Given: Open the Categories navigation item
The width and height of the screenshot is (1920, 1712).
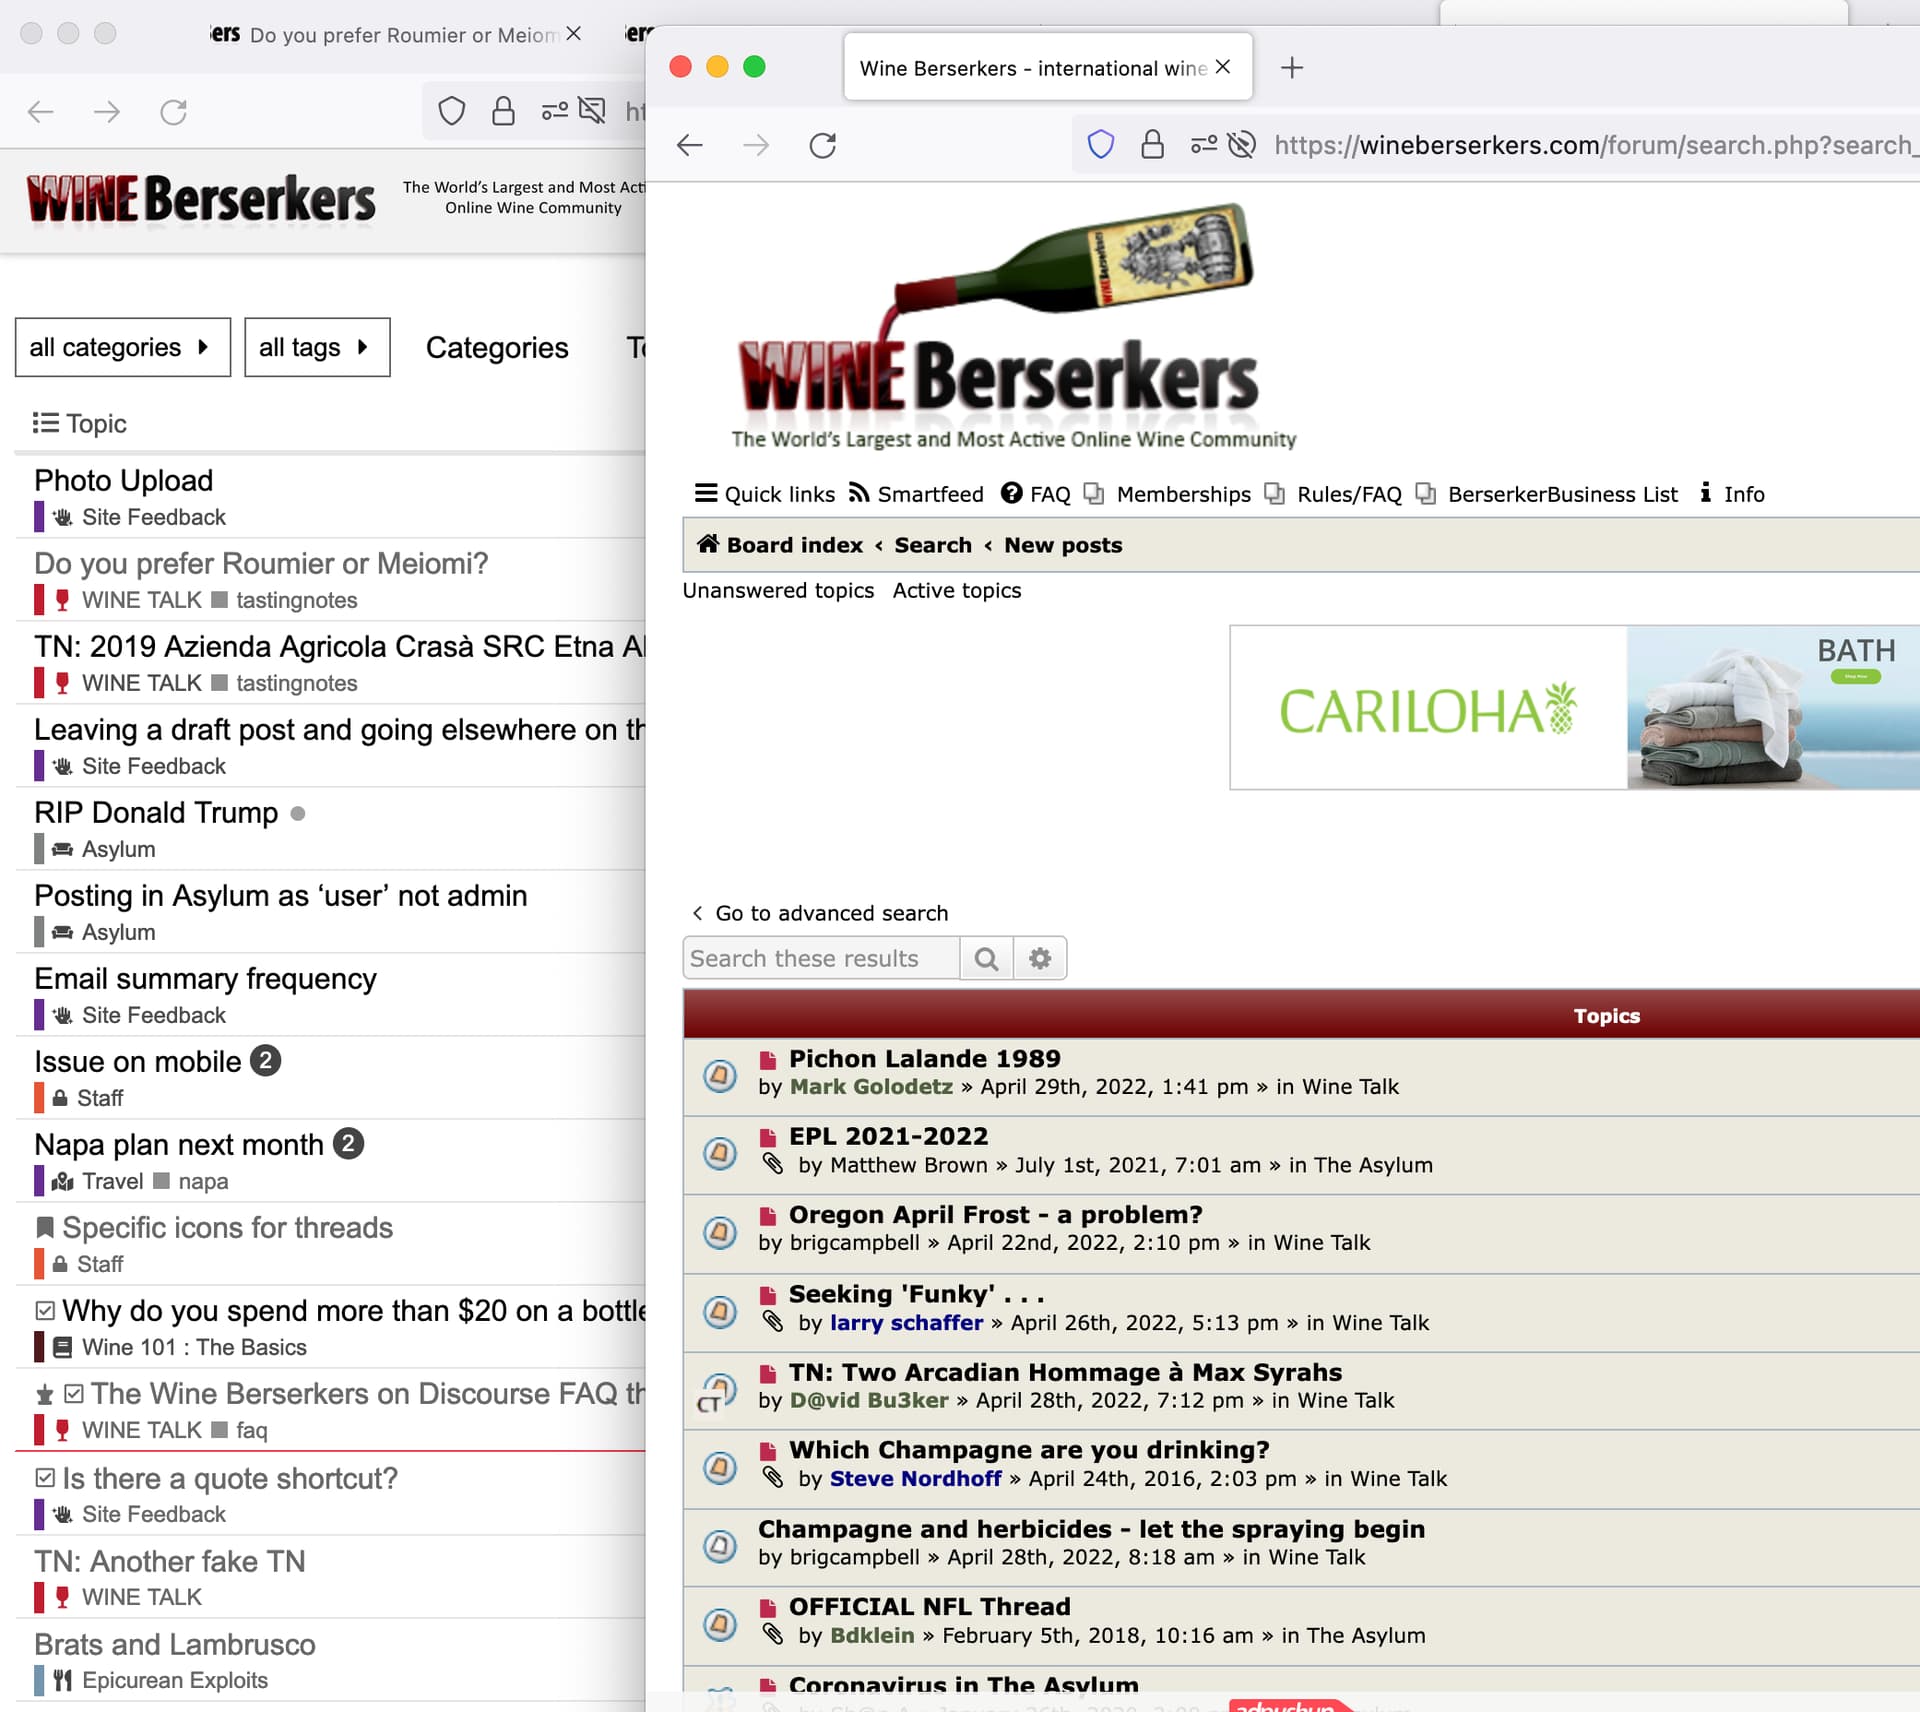Looking at the screenshot, I should point(496,347).
